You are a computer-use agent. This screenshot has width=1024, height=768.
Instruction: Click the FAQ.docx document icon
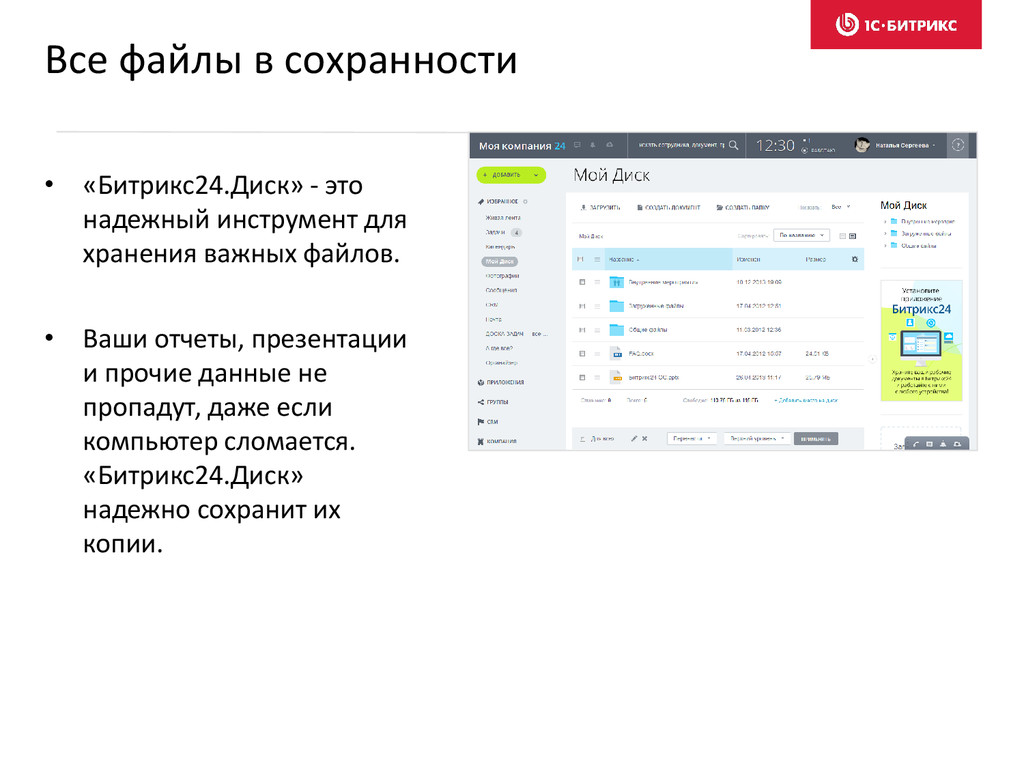616,353
